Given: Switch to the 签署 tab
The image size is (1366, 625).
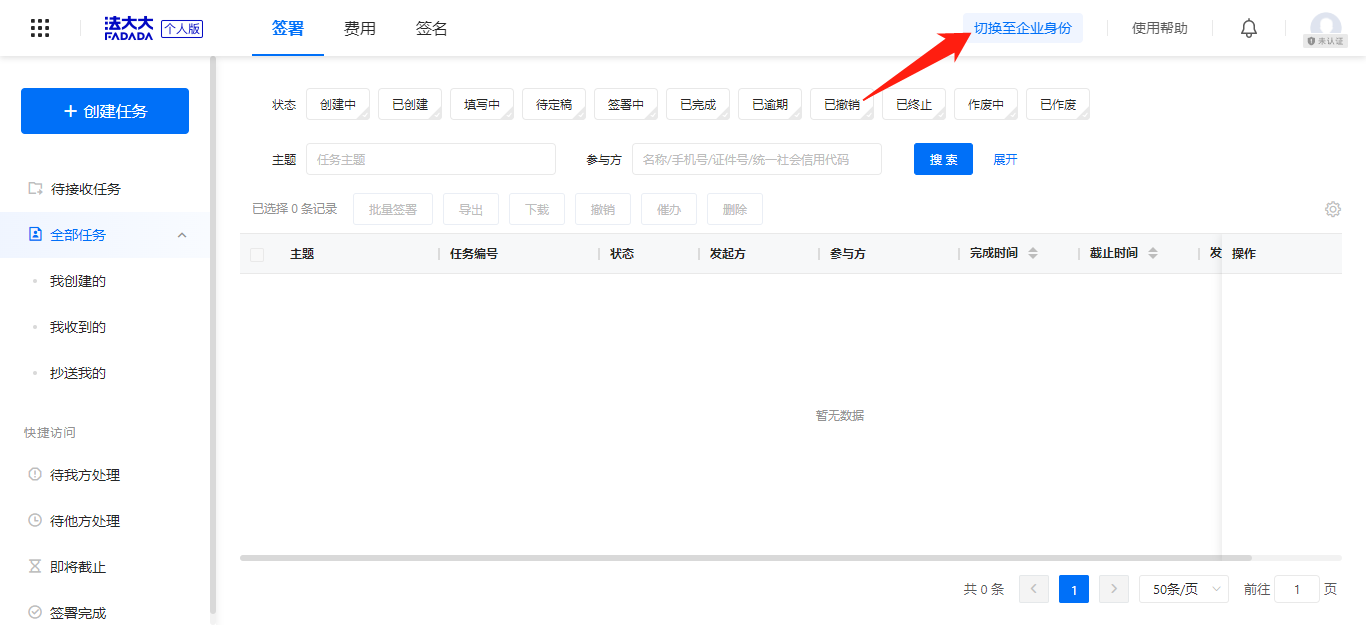Looking at the screenshot, I should (288, 28).
